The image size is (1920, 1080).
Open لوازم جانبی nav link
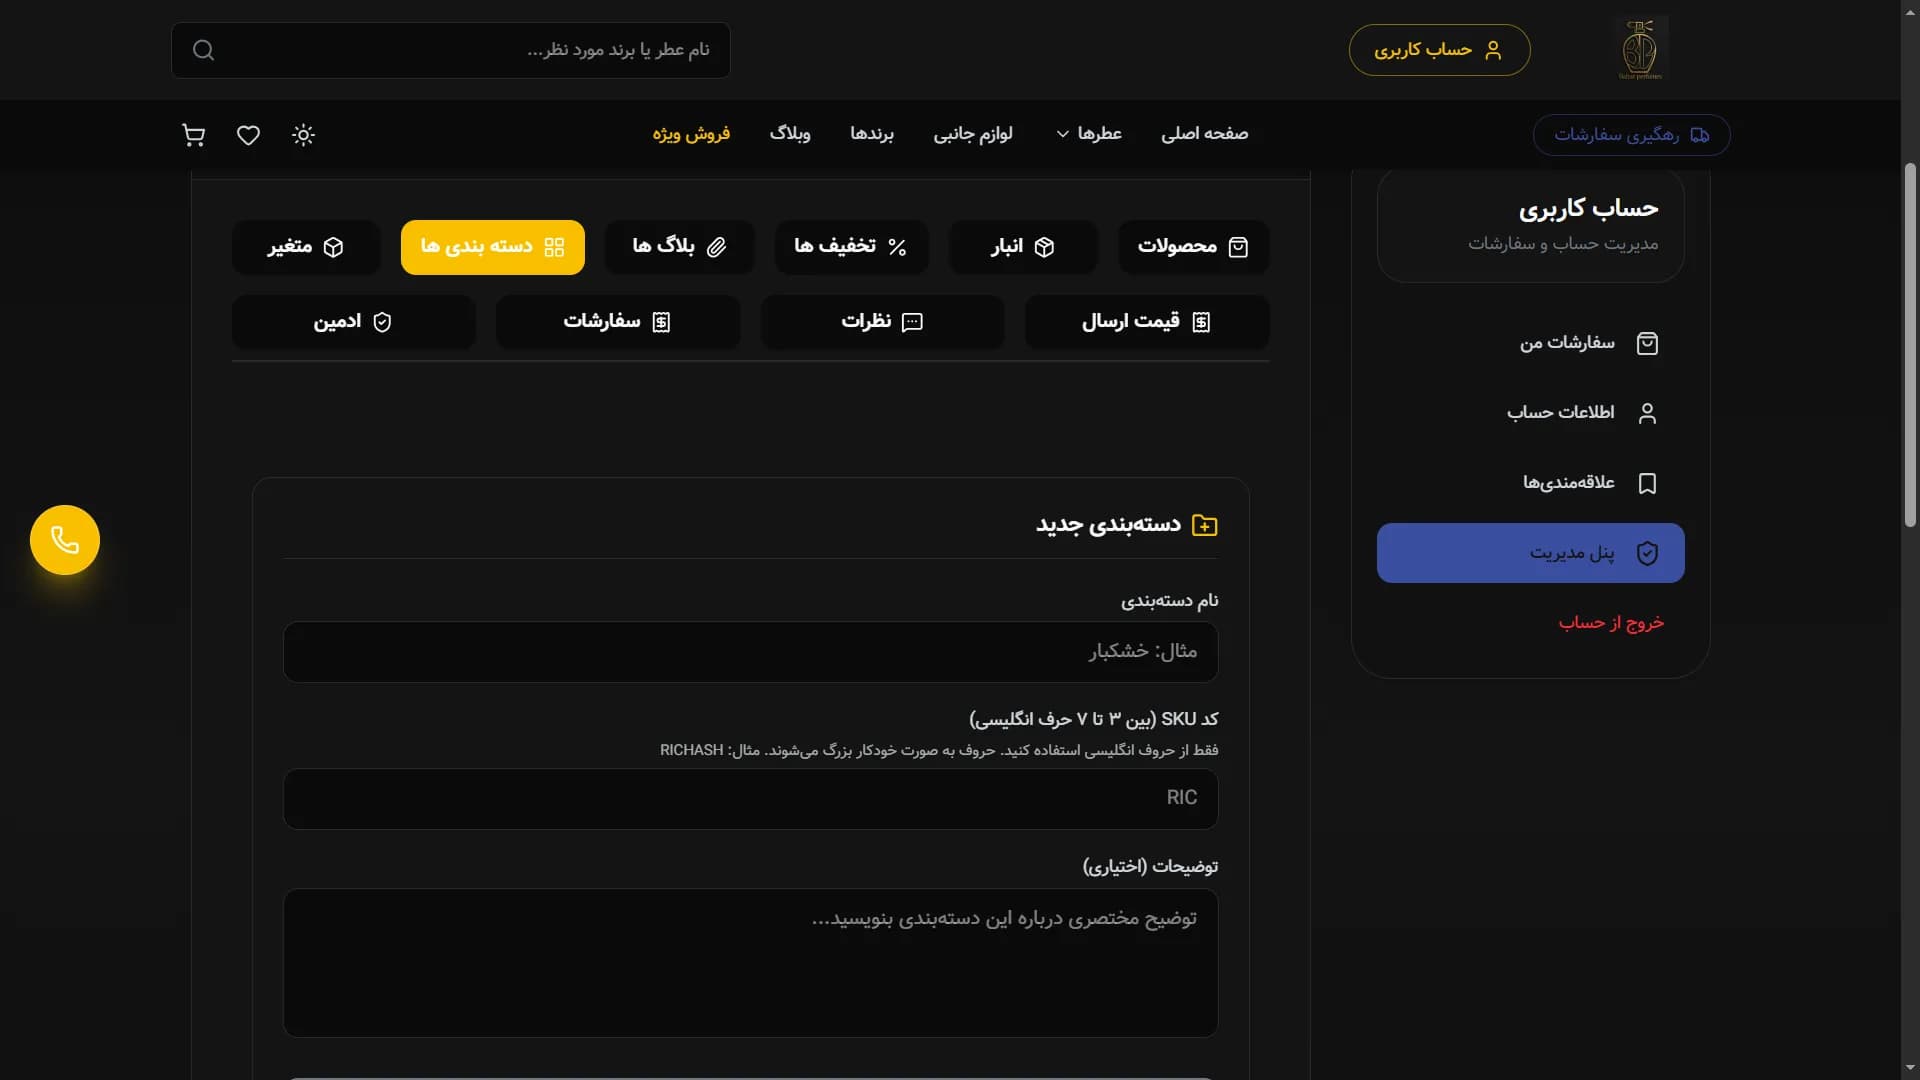973,134
